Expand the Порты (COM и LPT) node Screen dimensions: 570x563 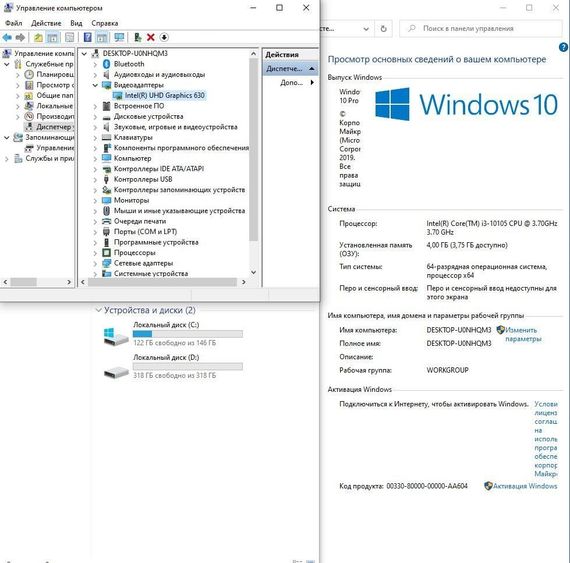tap(95, 232)
